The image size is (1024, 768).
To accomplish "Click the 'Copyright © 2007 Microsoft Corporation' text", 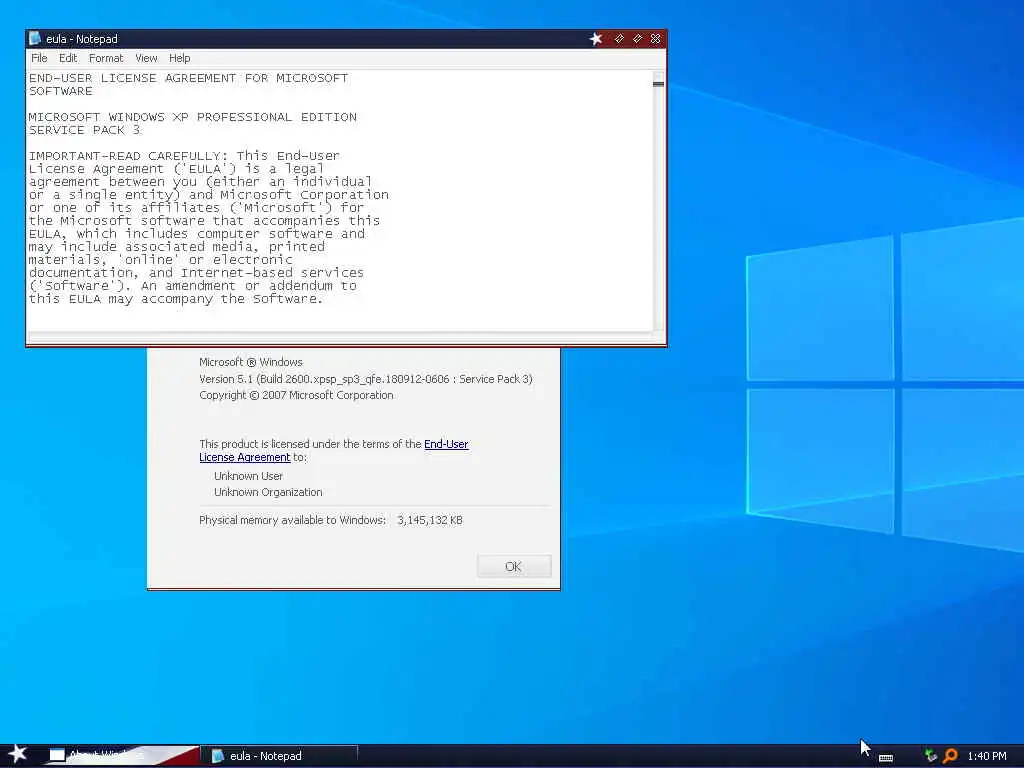I will (x=296, y=395).
